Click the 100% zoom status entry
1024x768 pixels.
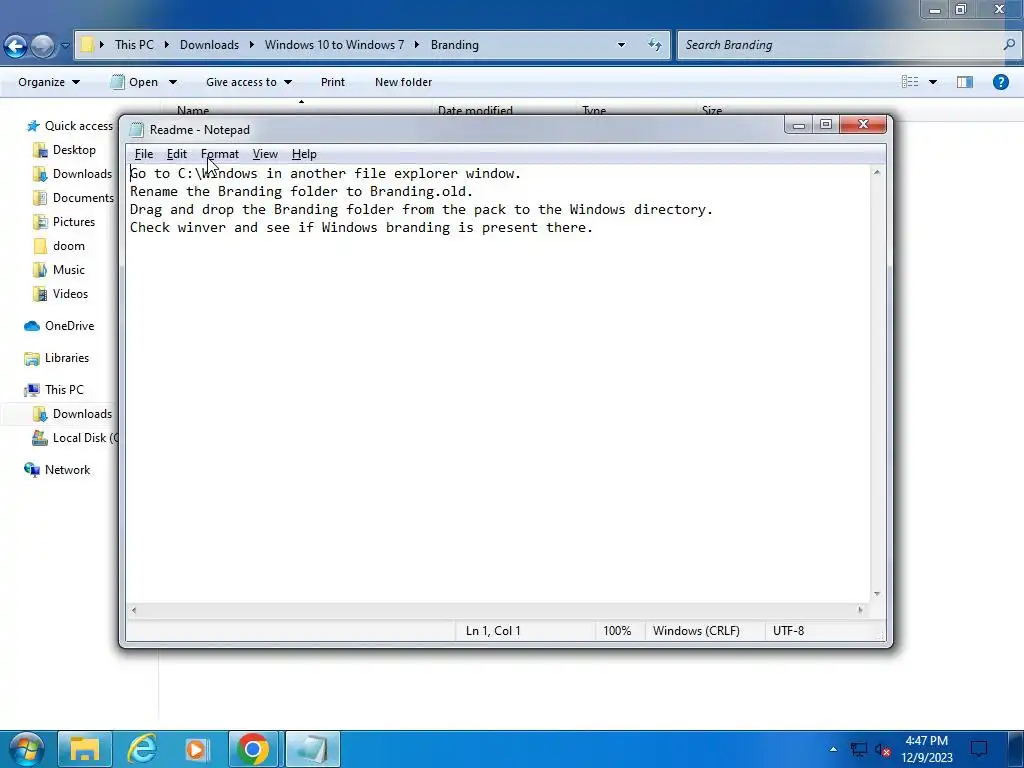[x=617, y=631]
